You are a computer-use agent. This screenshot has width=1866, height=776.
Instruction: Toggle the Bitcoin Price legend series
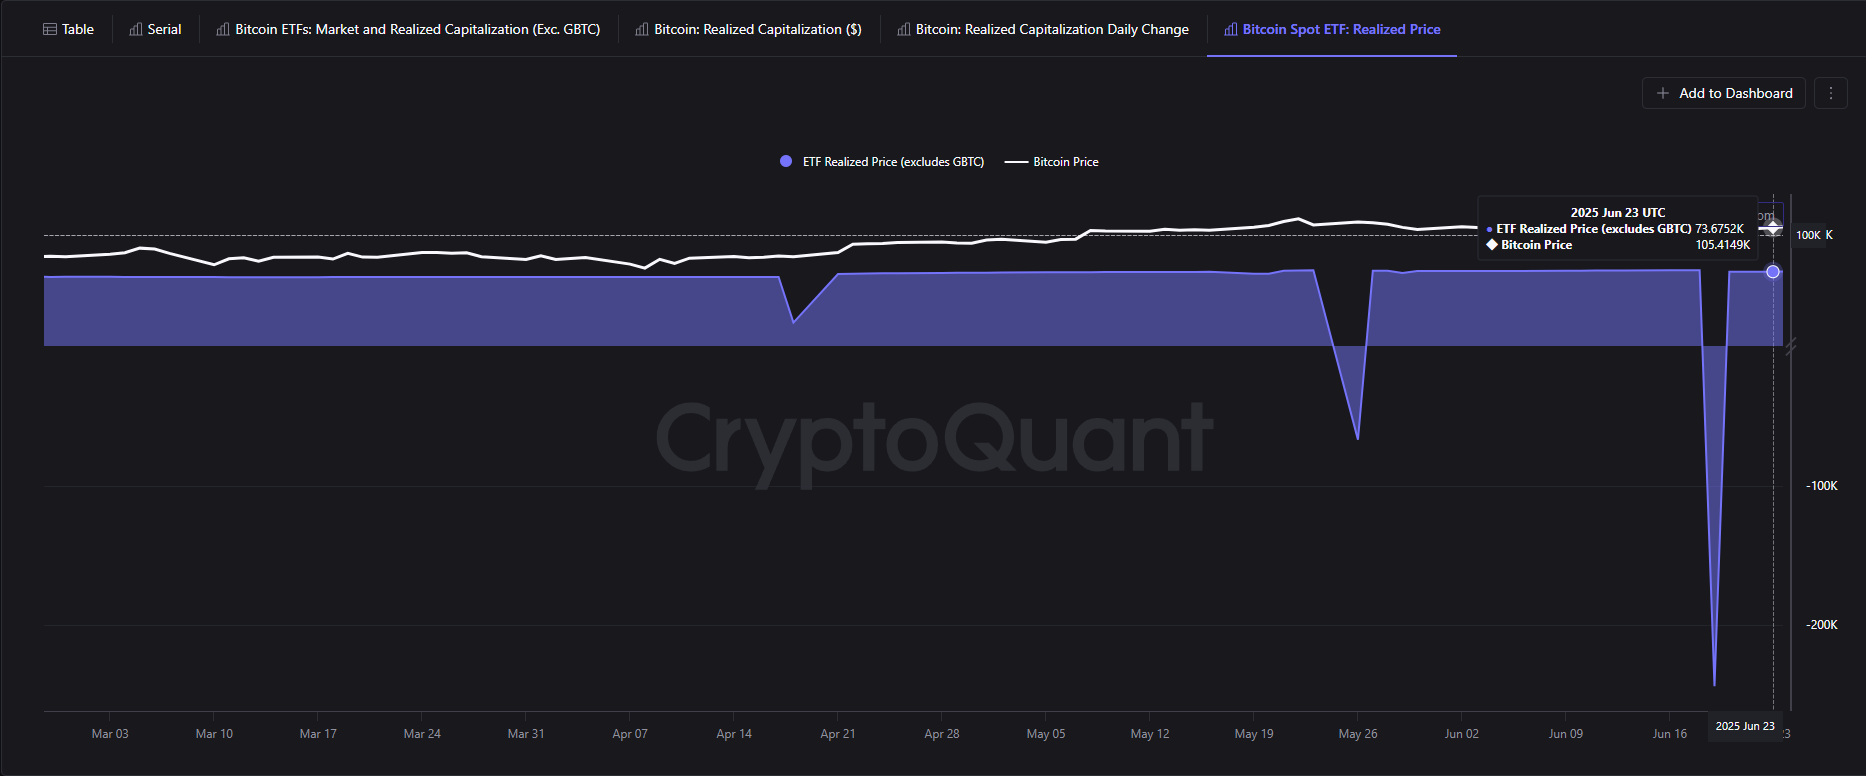click(1052, 162)
